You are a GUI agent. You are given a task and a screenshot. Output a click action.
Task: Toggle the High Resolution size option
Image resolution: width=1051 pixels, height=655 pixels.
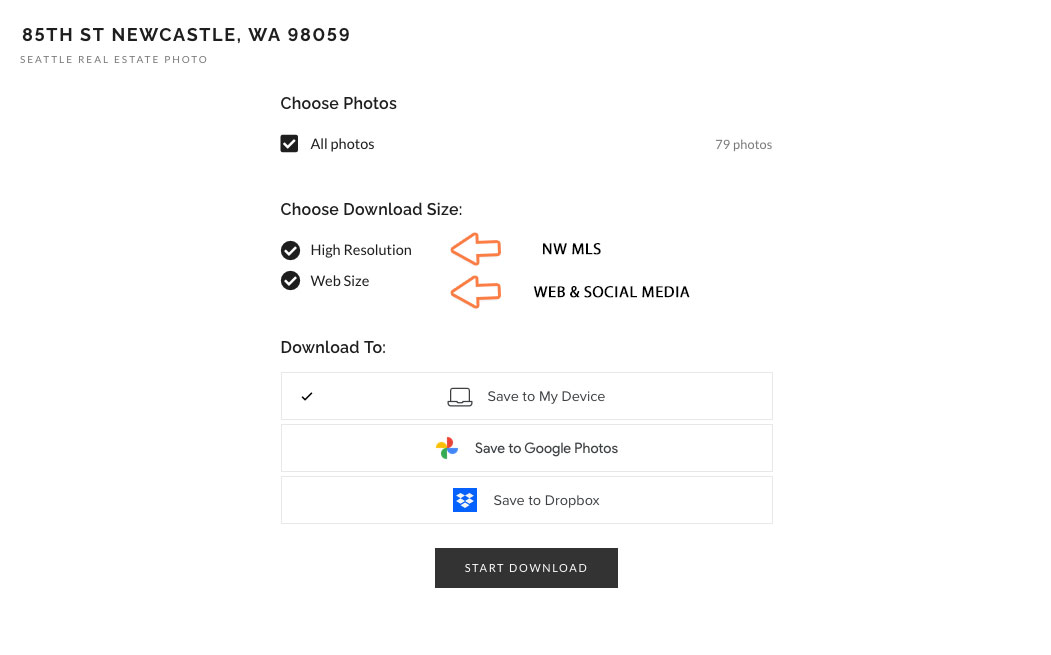[x=290, y=250]
